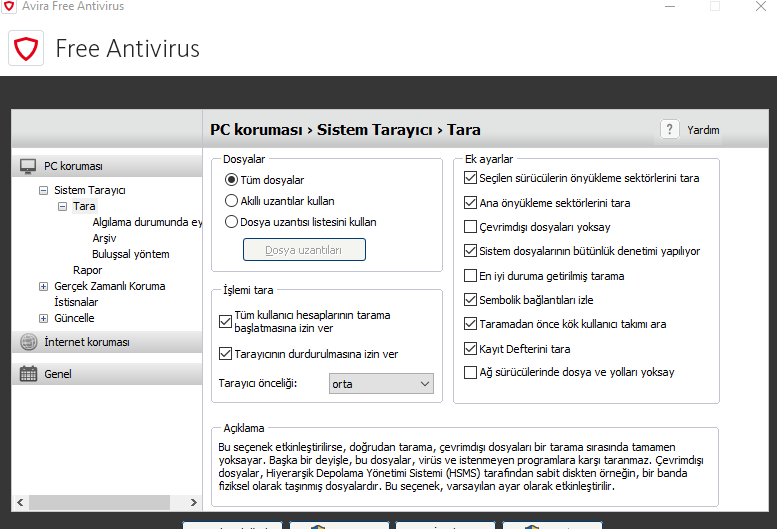Select the Güncelle tree item
This screenshot has height=529, width=777.
[x=74, y=318]
